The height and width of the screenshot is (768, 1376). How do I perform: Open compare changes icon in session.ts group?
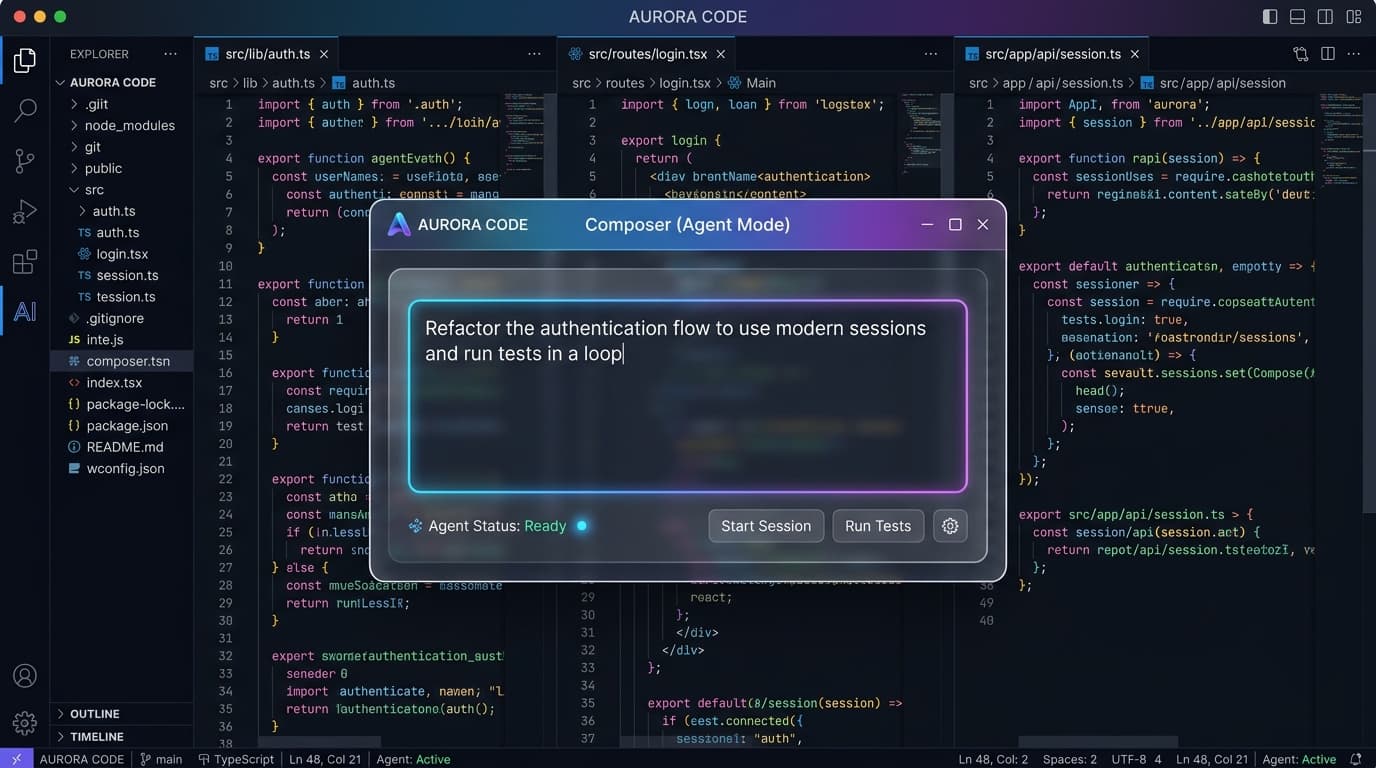click(x=1300, y=54)
